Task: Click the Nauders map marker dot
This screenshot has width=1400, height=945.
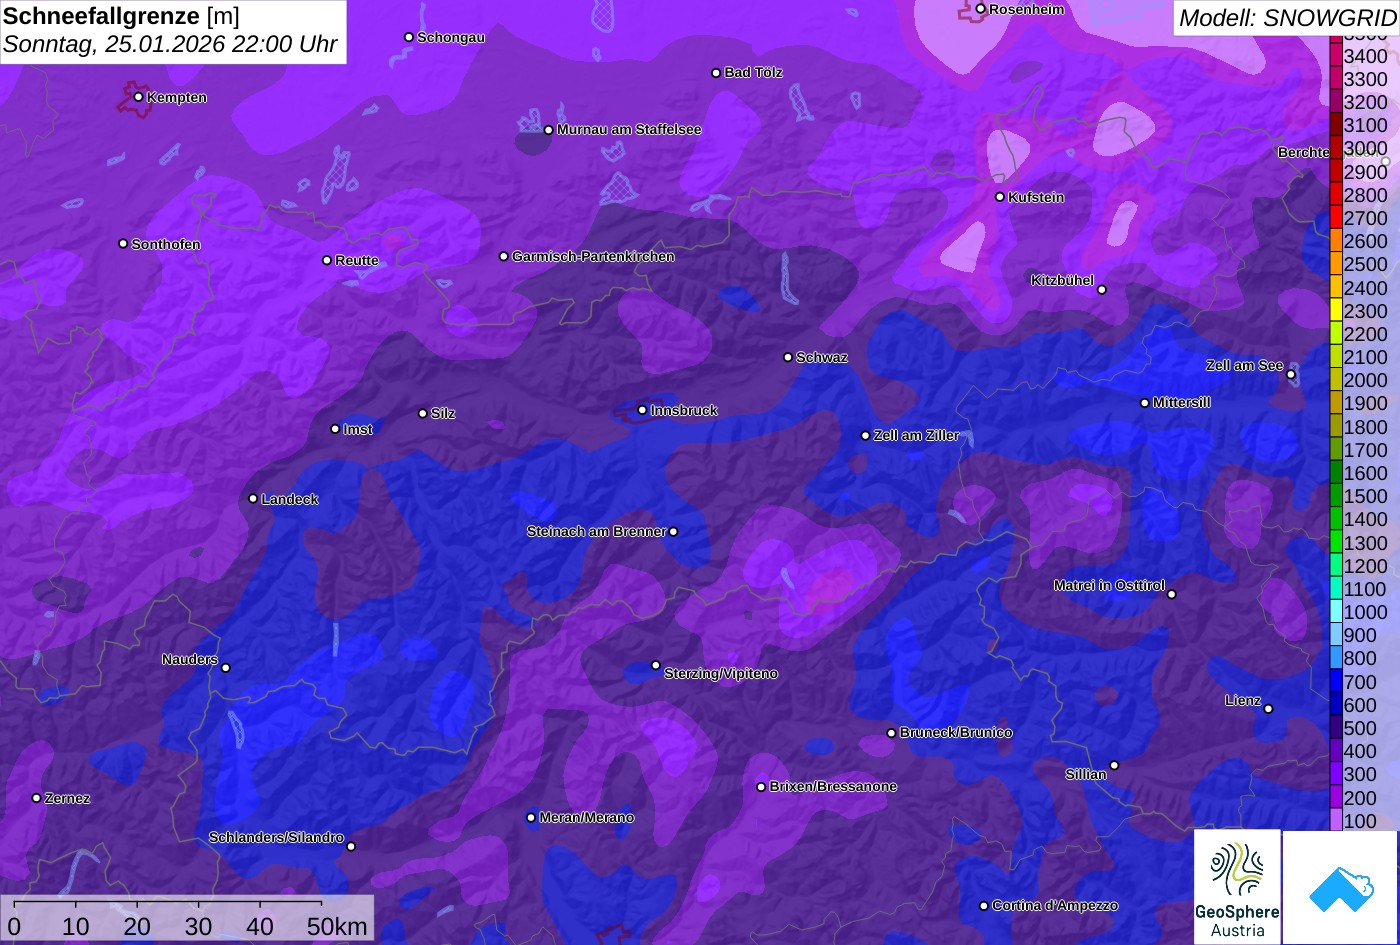Action: click(226, 668)
